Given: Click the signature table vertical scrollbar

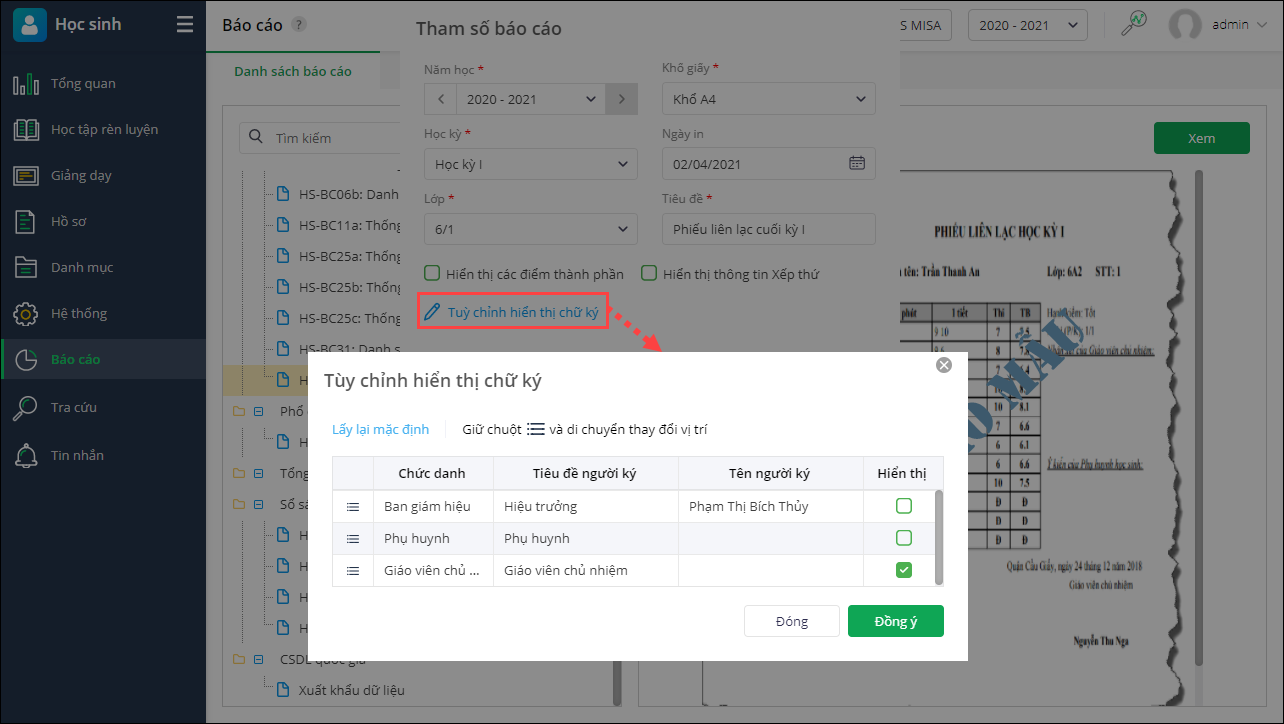Looking at the screenshot, I should (938, 537).
